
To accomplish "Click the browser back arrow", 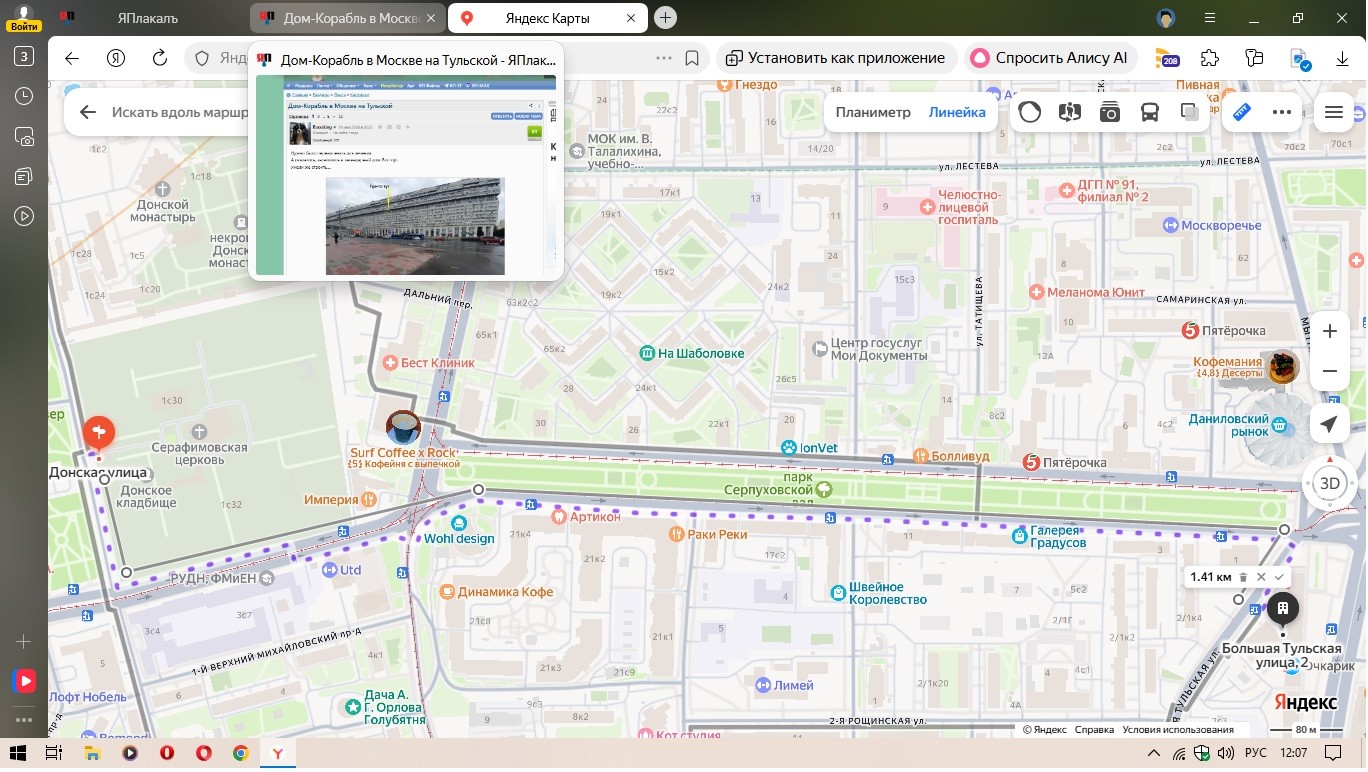I will pos(72,58).
